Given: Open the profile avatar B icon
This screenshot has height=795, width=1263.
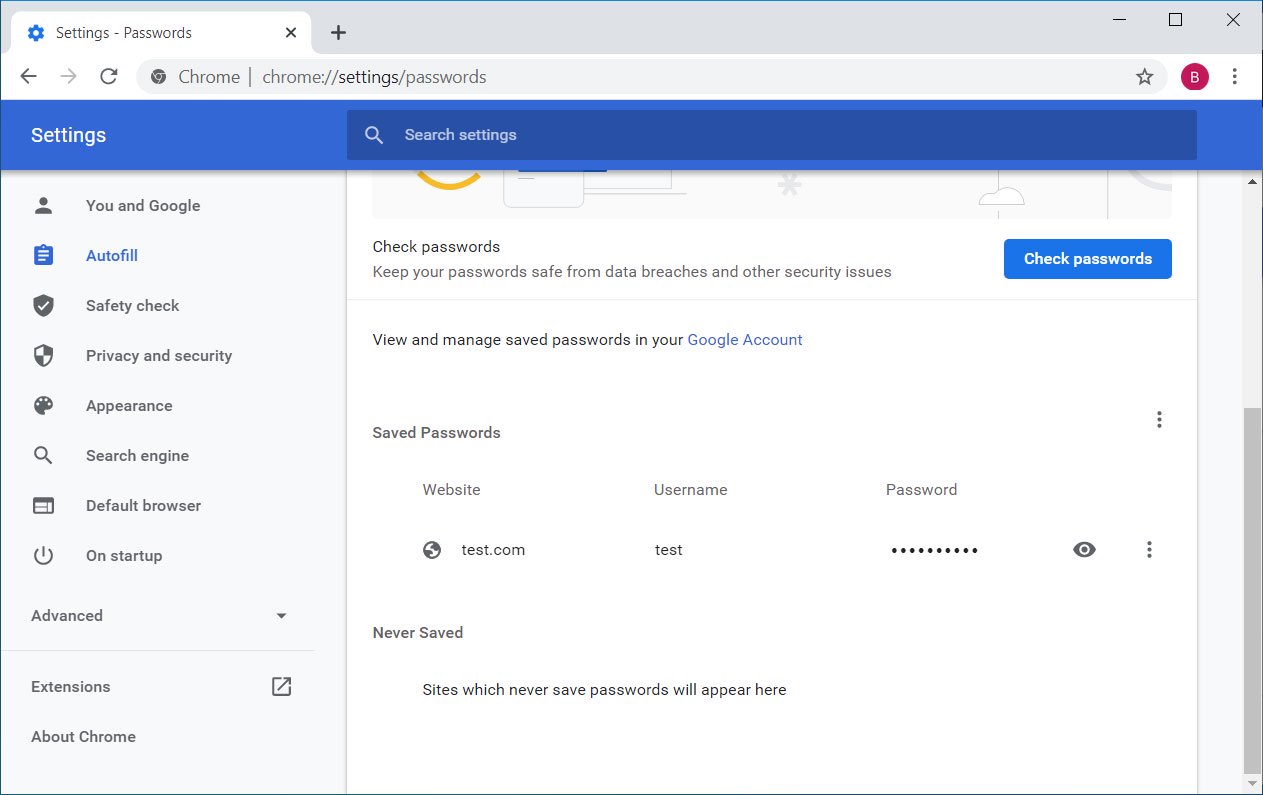Looking at the screenshot, I should point(1194,77).
